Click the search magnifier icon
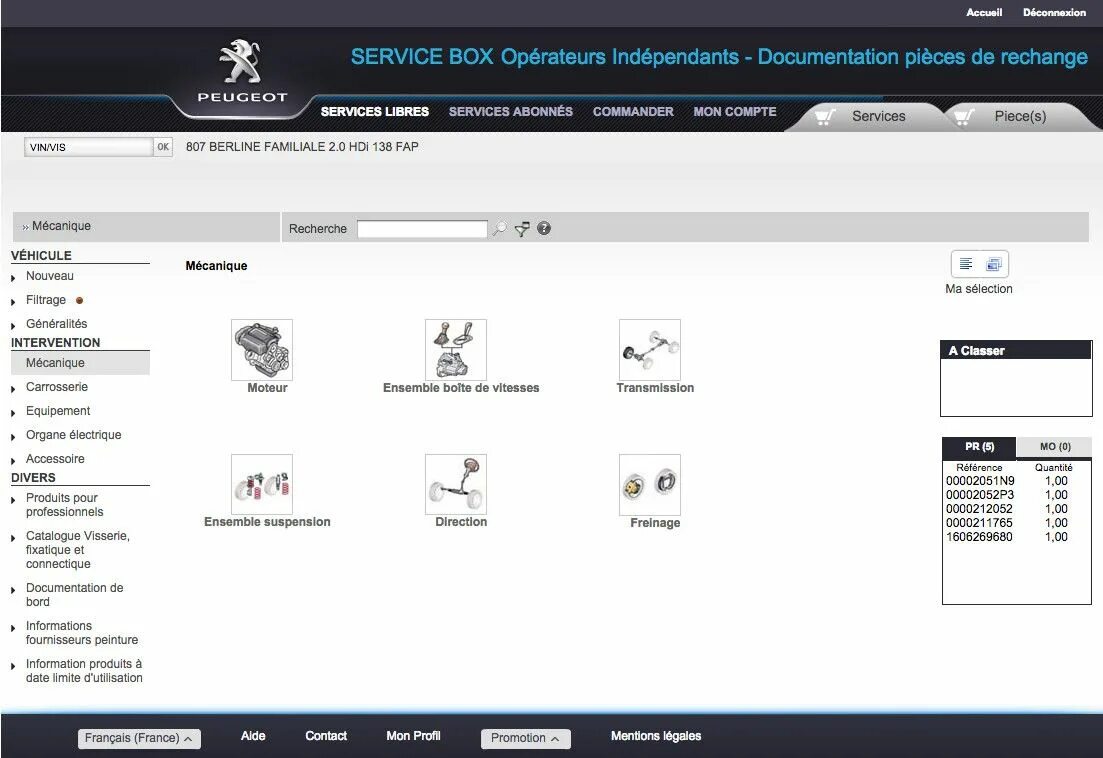Image resolution: width=1103 pixels, height=758 pixels. pyautogui.click(x=499, y=229)
